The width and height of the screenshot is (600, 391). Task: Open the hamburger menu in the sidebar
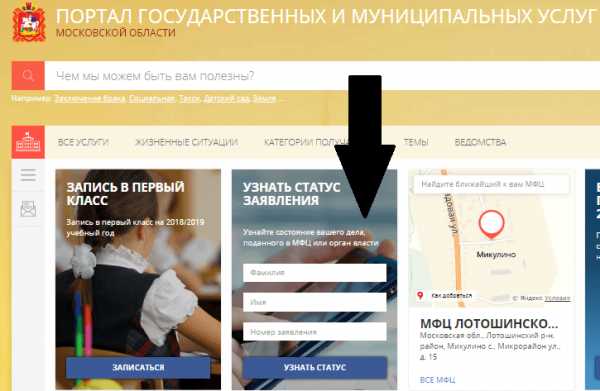pos(28,175)
